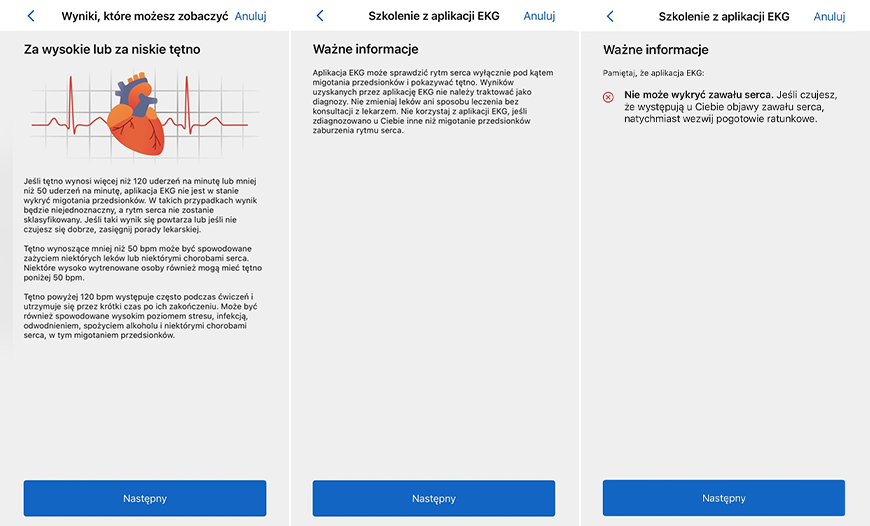Tap the back chevron above the atrial fibrillation paragraph

click(x=320, y=16)
